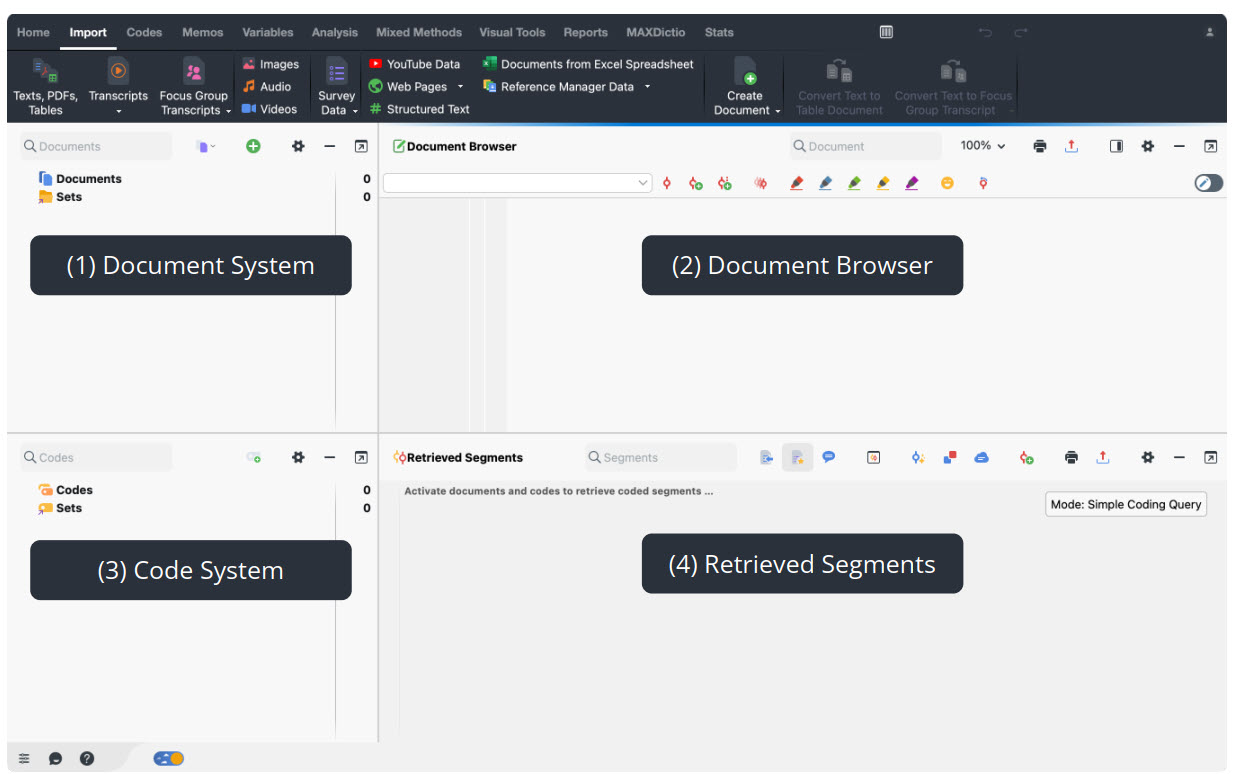Switch to the Analysis tab
Screen dimensions: 1237x774
pos(334,32)
